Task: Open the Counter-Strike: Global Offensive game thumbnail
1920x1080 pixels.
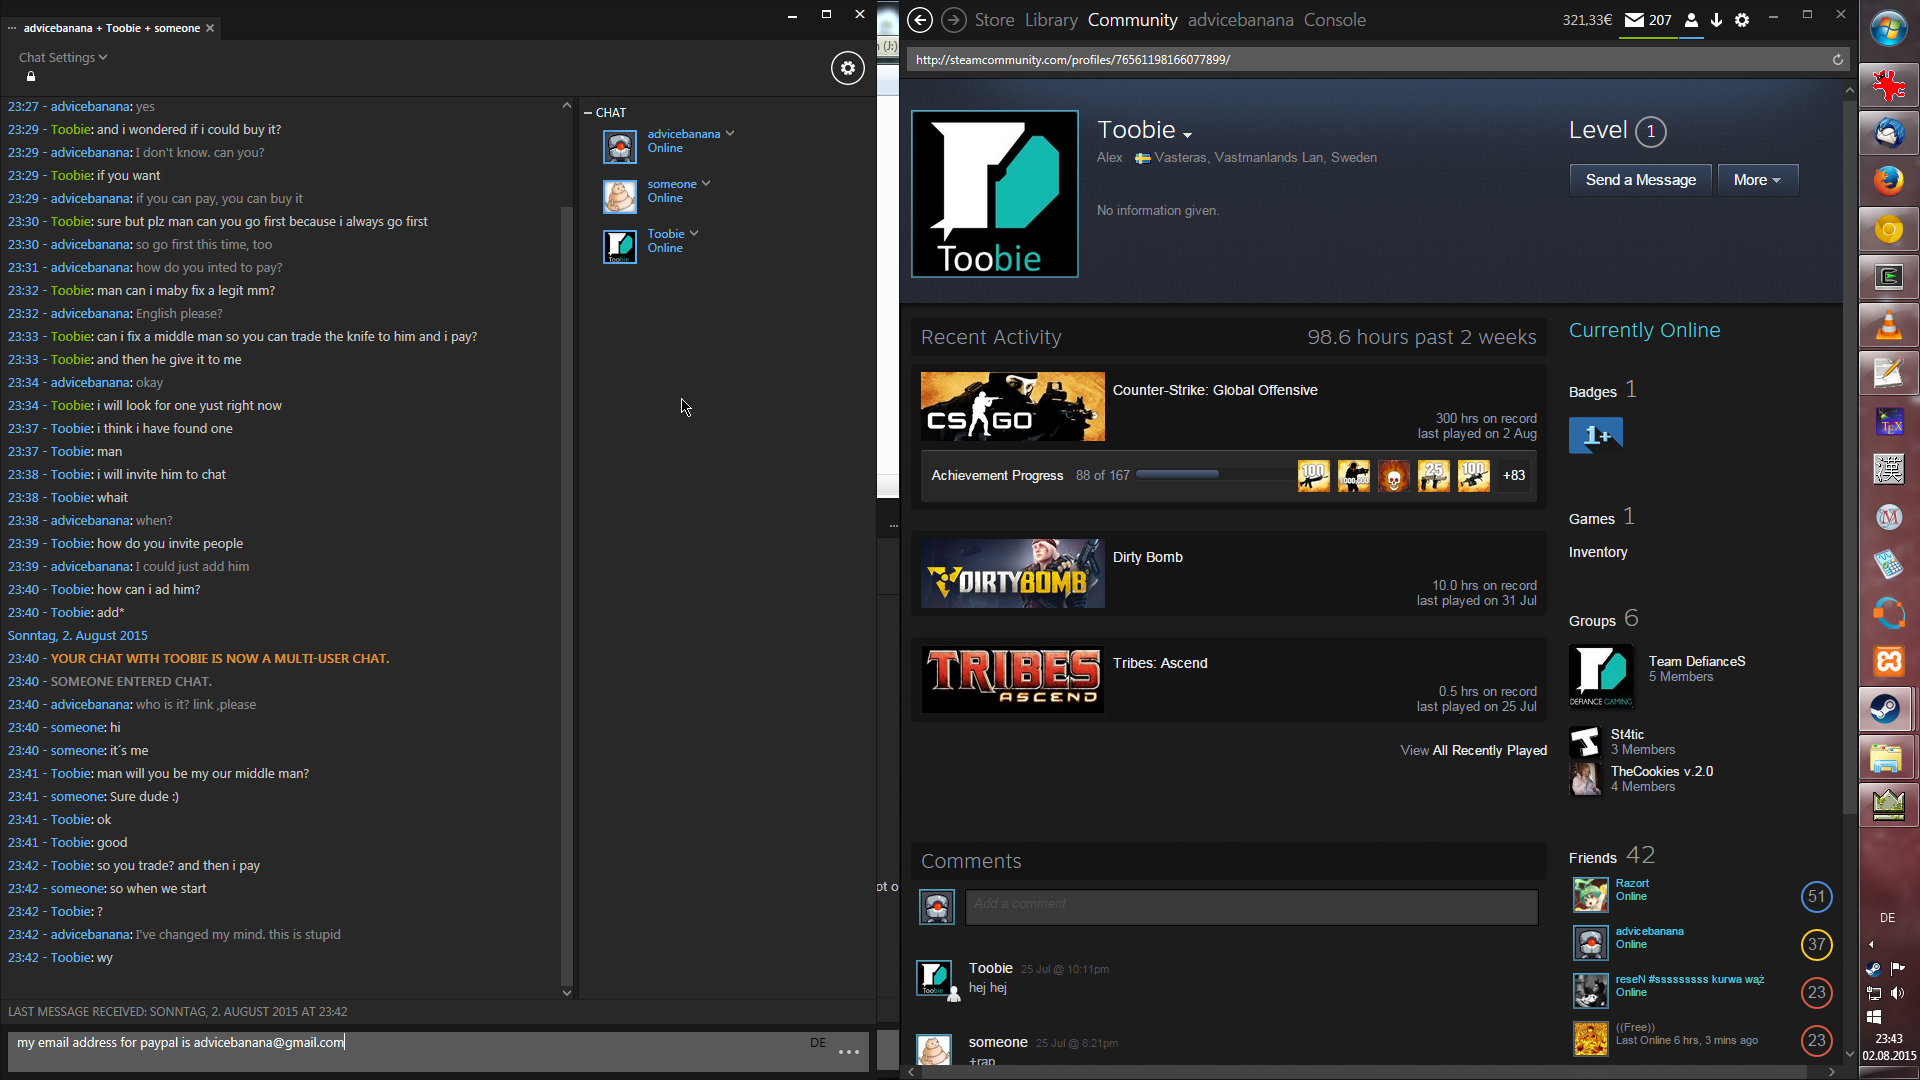Action: point(1012,407)
